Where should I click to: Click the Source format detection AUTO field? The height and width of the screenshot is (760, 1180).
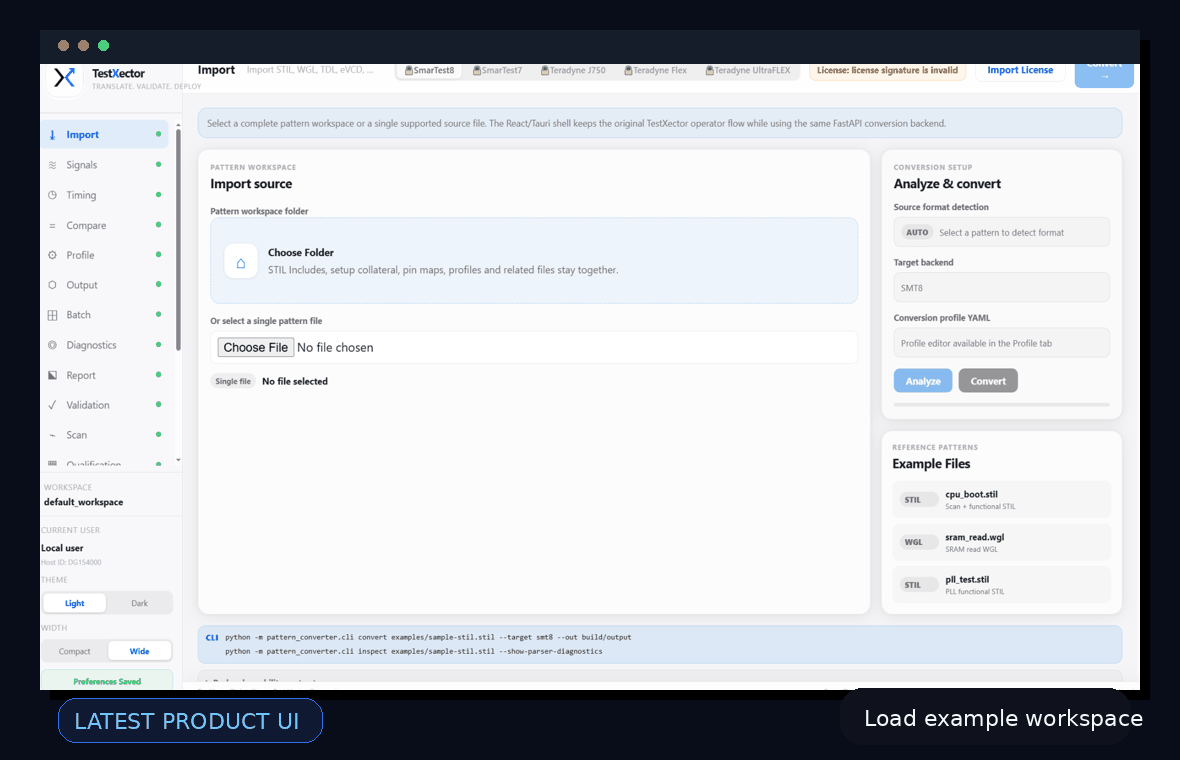pos(1001,233)
